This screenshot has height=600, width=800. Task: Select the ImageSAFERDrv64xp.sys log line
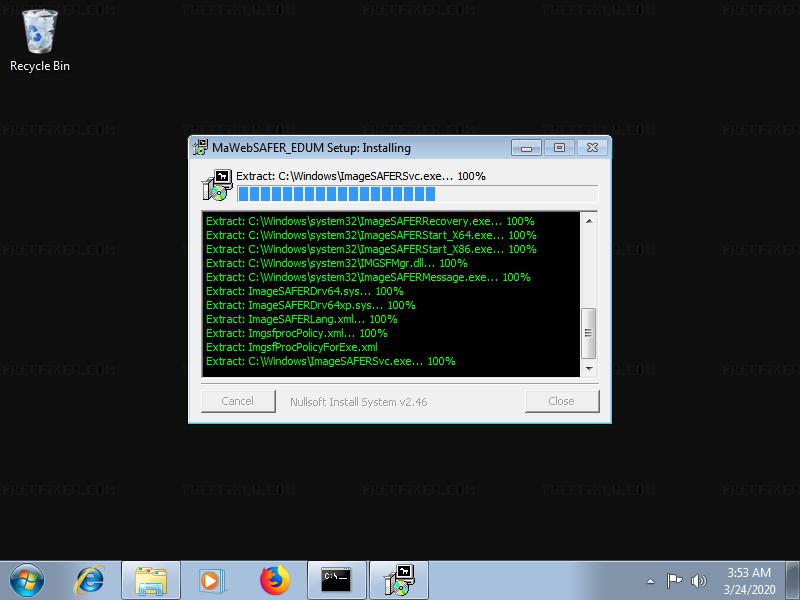pos(310,306)
